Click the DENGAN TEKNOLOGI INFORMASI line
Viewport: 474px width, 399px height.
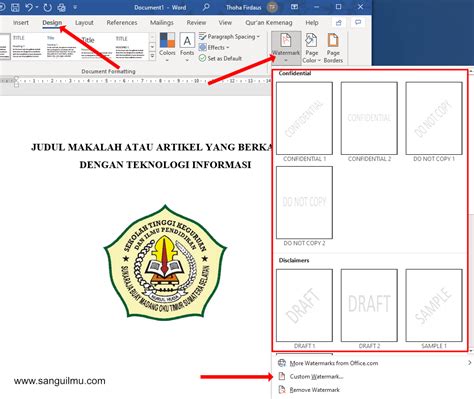(x=165, y=165)
